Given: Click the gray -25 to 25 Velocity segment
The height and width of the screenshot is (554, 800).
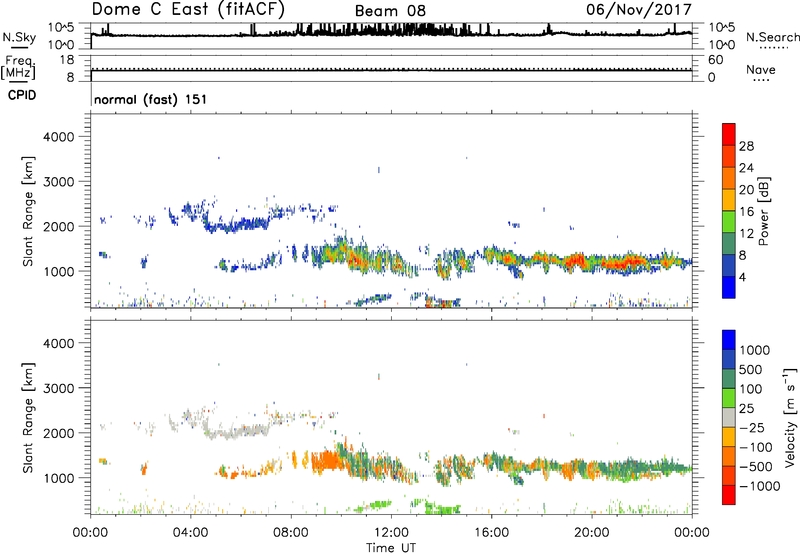Looking at the screenshot, I should tap(729, 417).
